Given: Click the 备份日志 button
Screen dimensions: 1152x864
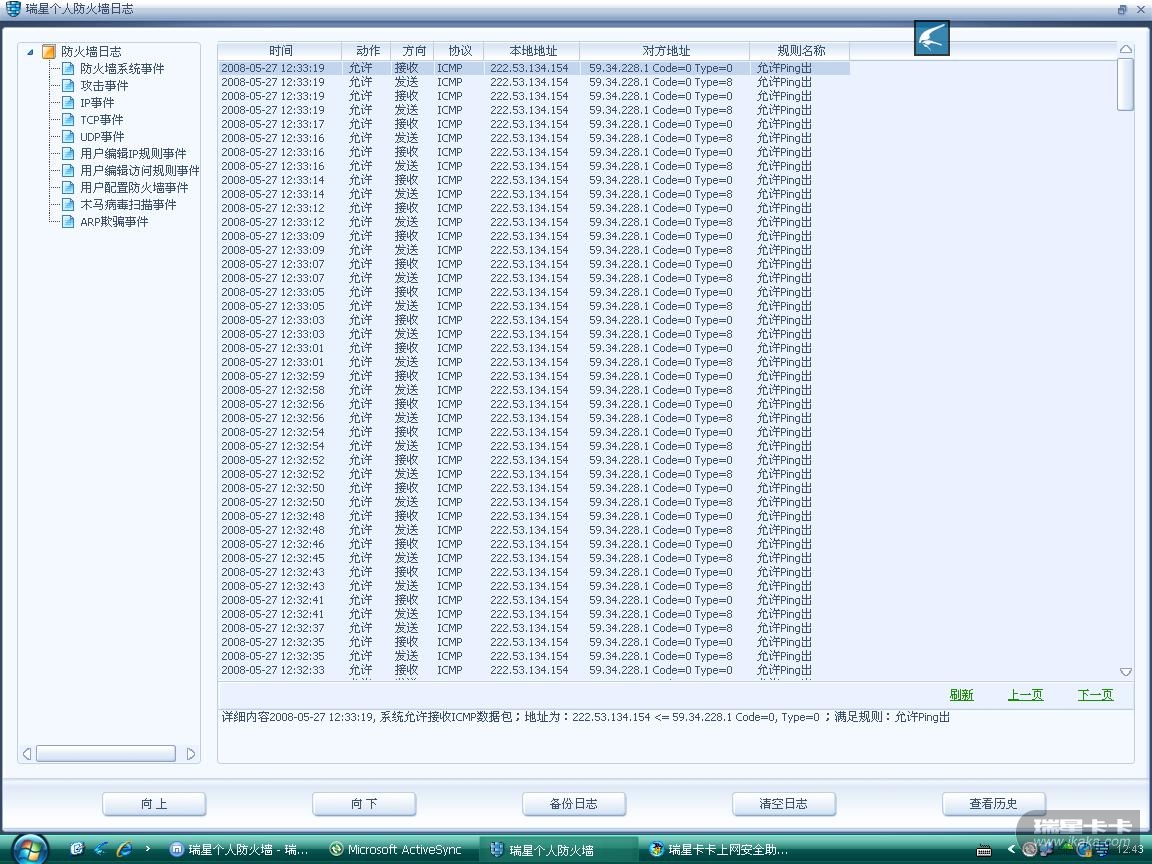Looking at the screenshot, I should (574, 804).
